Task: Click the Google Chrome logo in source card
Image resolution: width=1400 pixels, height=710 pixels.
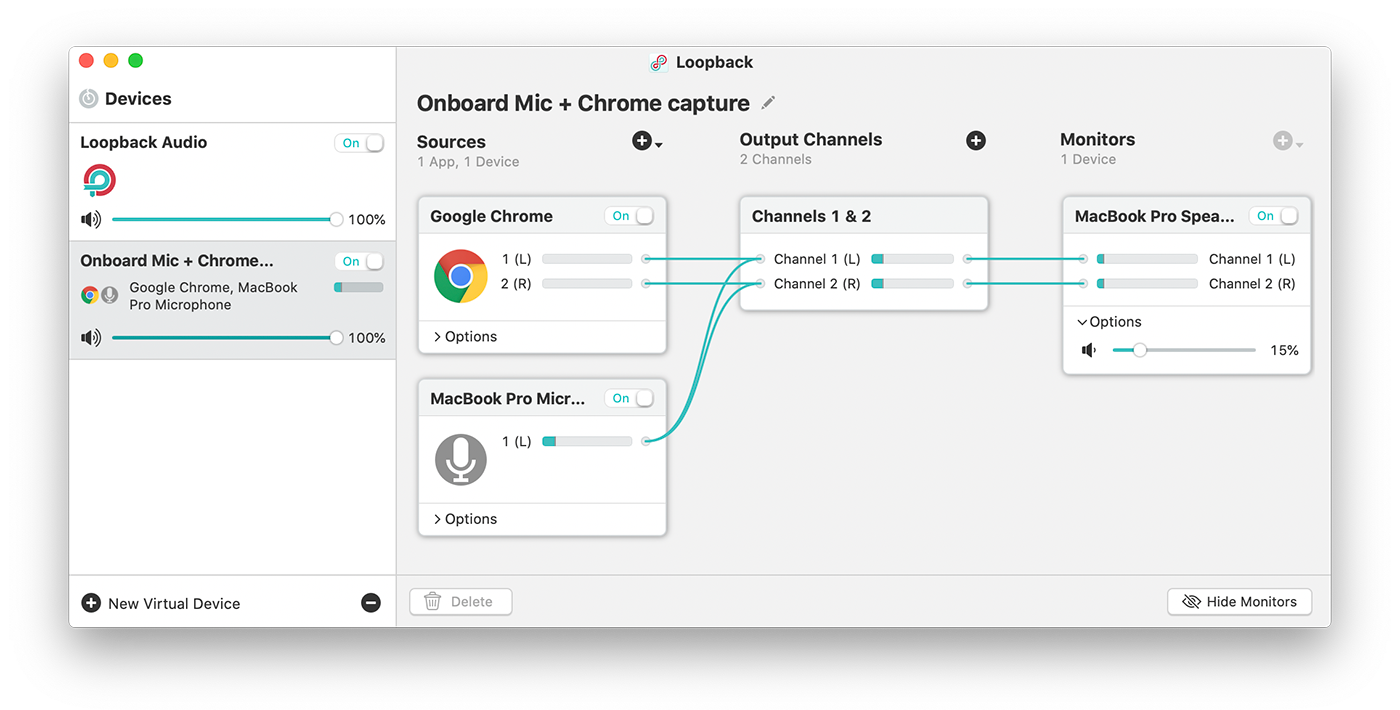Action: click(461, 276)
